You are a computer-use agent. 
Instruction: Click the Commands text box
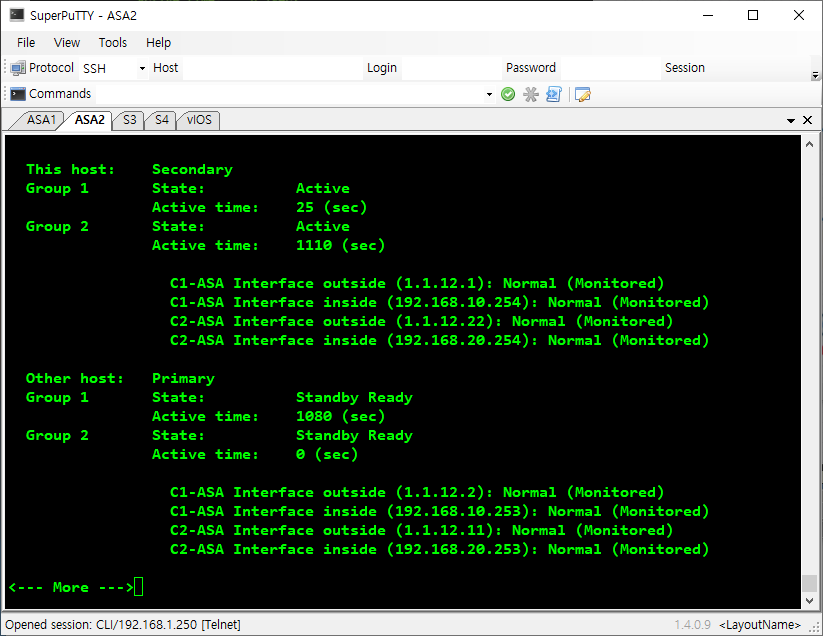(290, 94)
